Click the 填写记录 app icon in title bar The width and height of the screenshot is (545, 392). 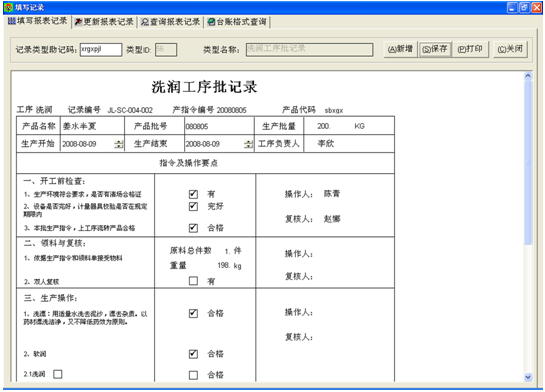point(8,7)
